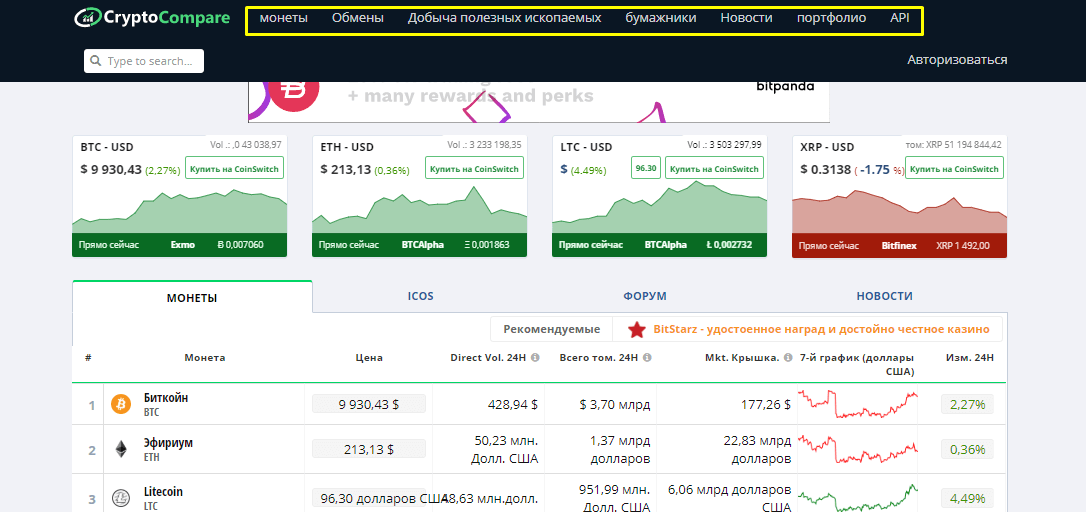Switch to the ICOS tab

420,296
